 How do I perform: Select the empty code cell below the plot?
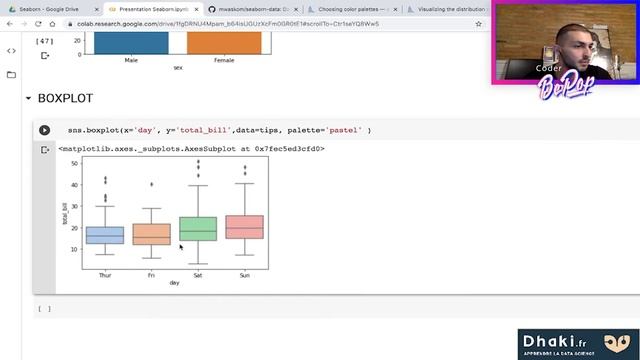pyautogui.click(x=337, y=309)
